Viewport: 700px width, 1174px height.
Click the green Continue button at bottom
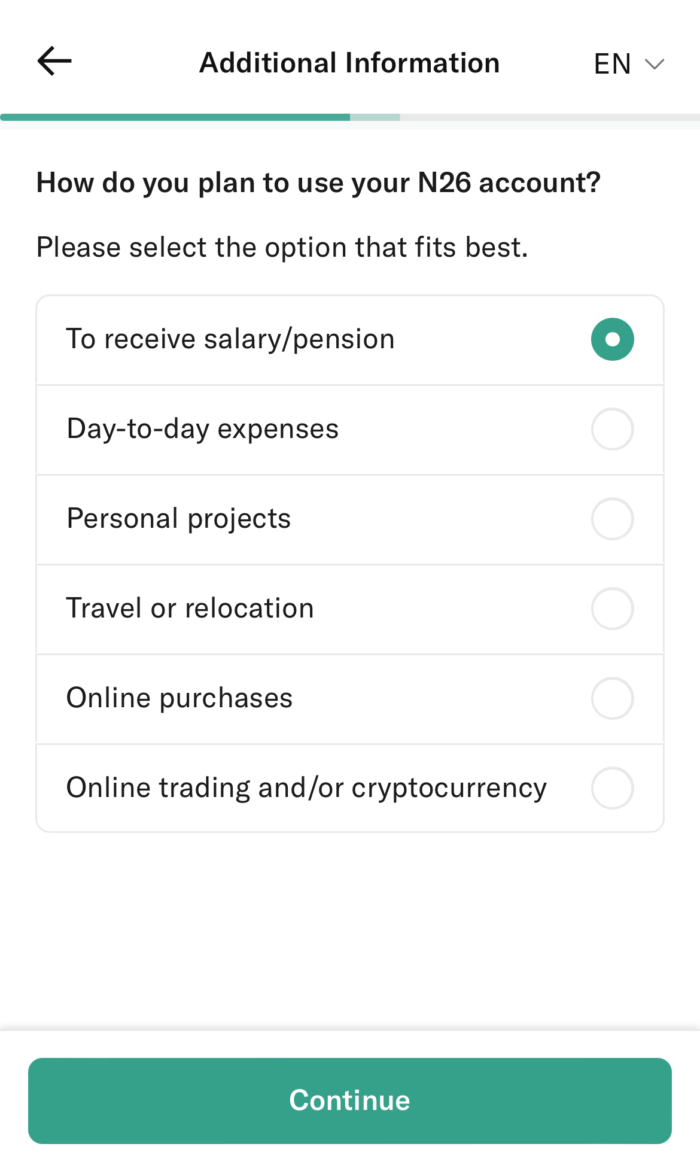click(x=350, y=1100)
